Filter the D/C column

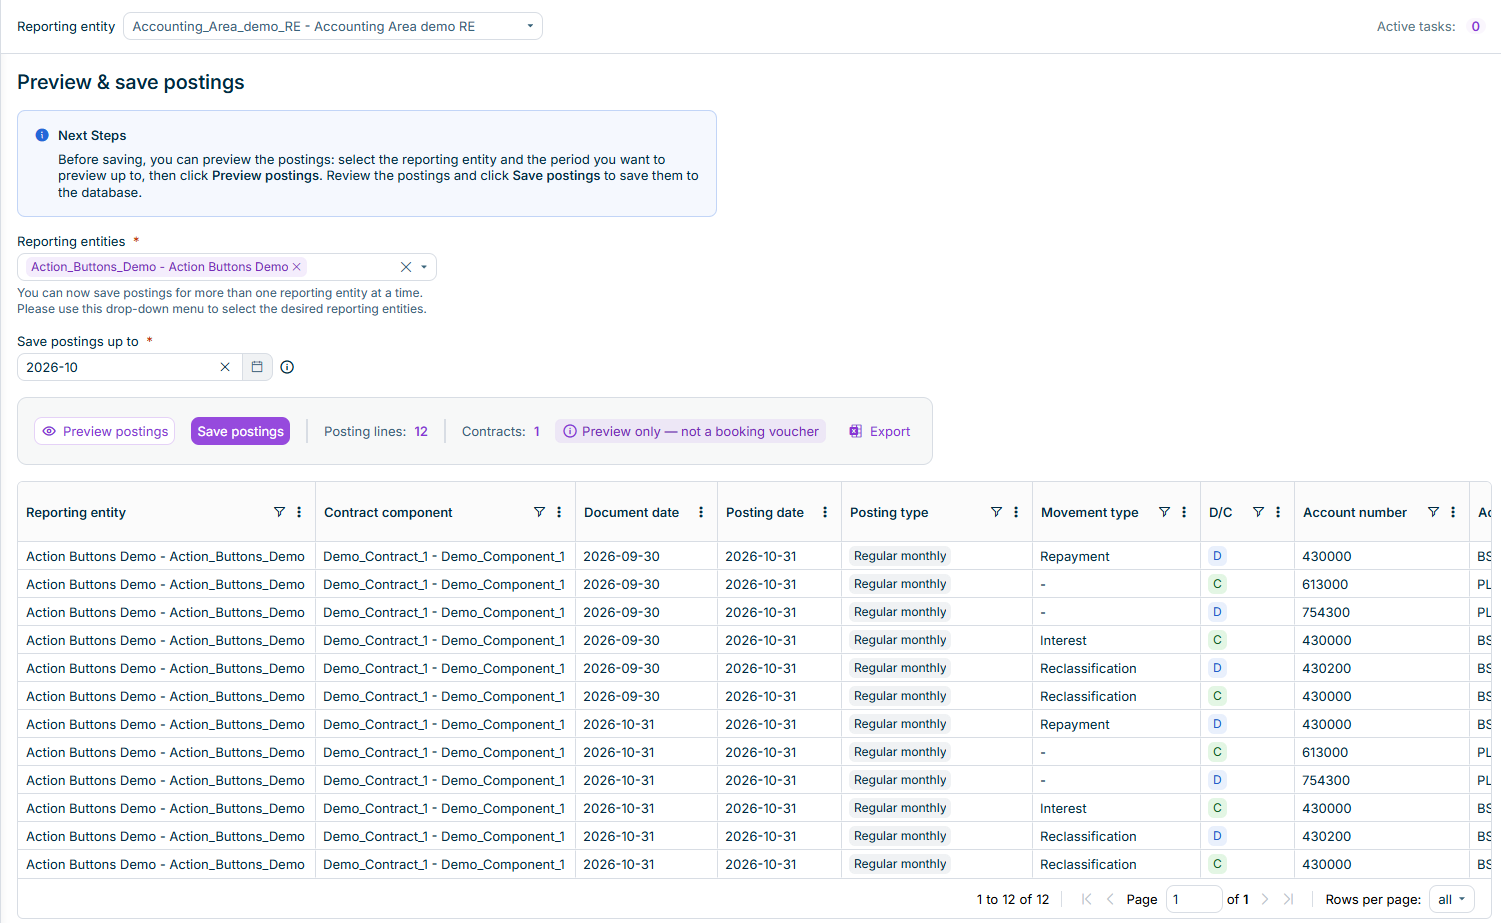(1258, 512)
